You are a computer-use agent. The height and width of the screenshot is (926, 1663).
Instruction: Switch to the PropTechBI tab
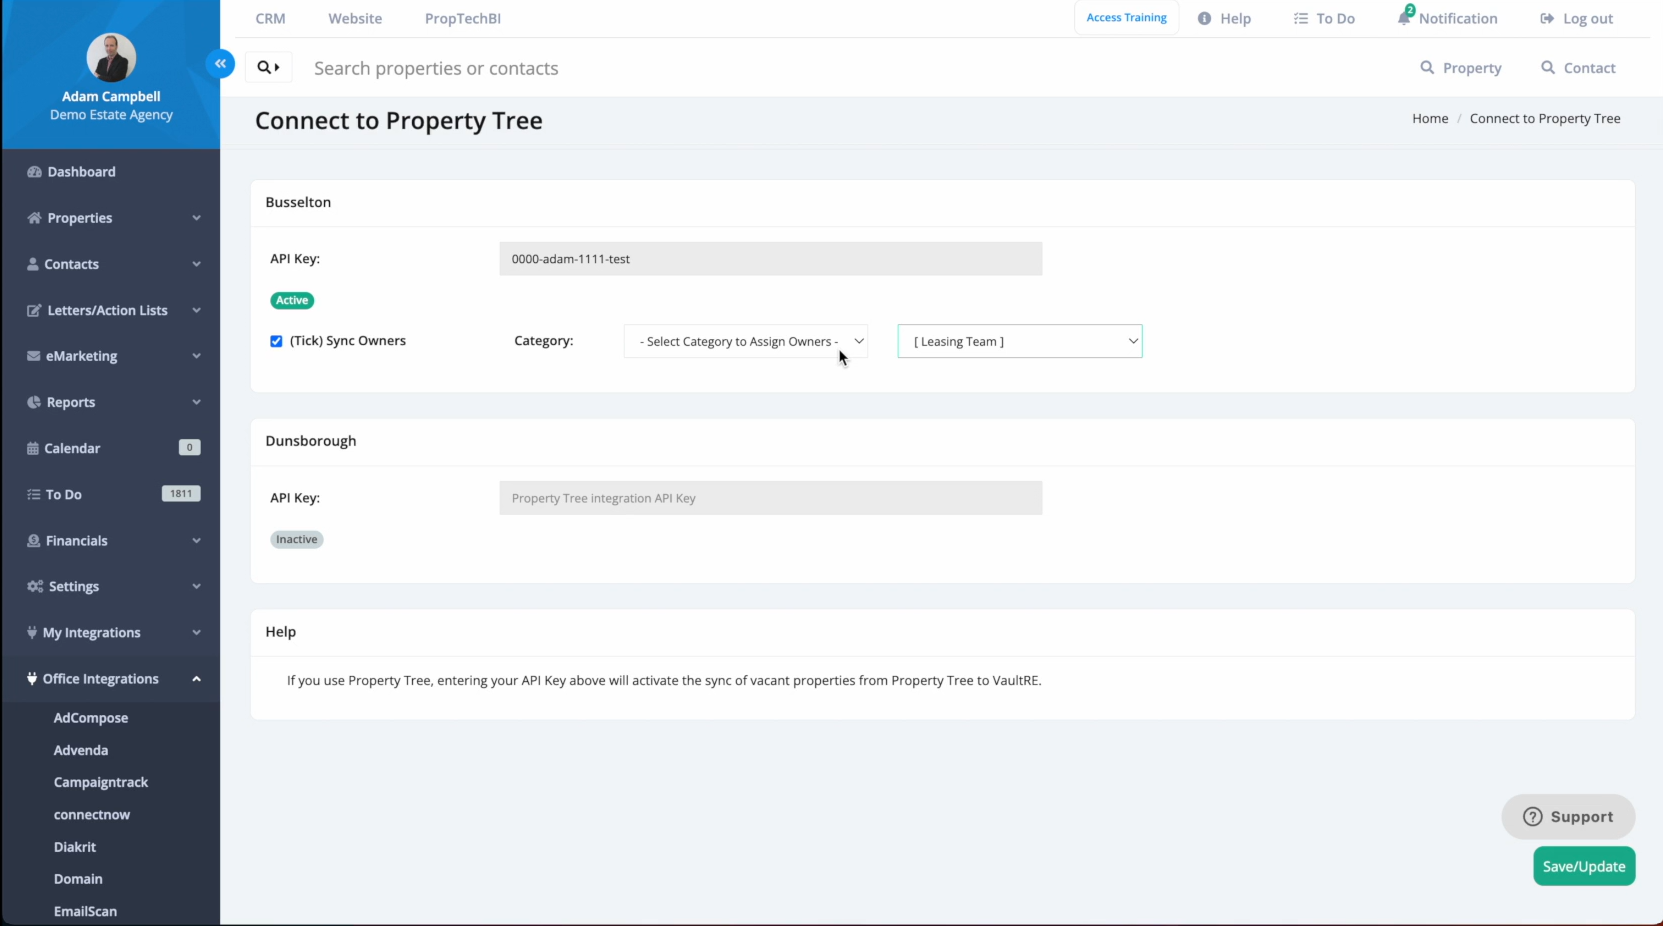click(x=463, y=18)
